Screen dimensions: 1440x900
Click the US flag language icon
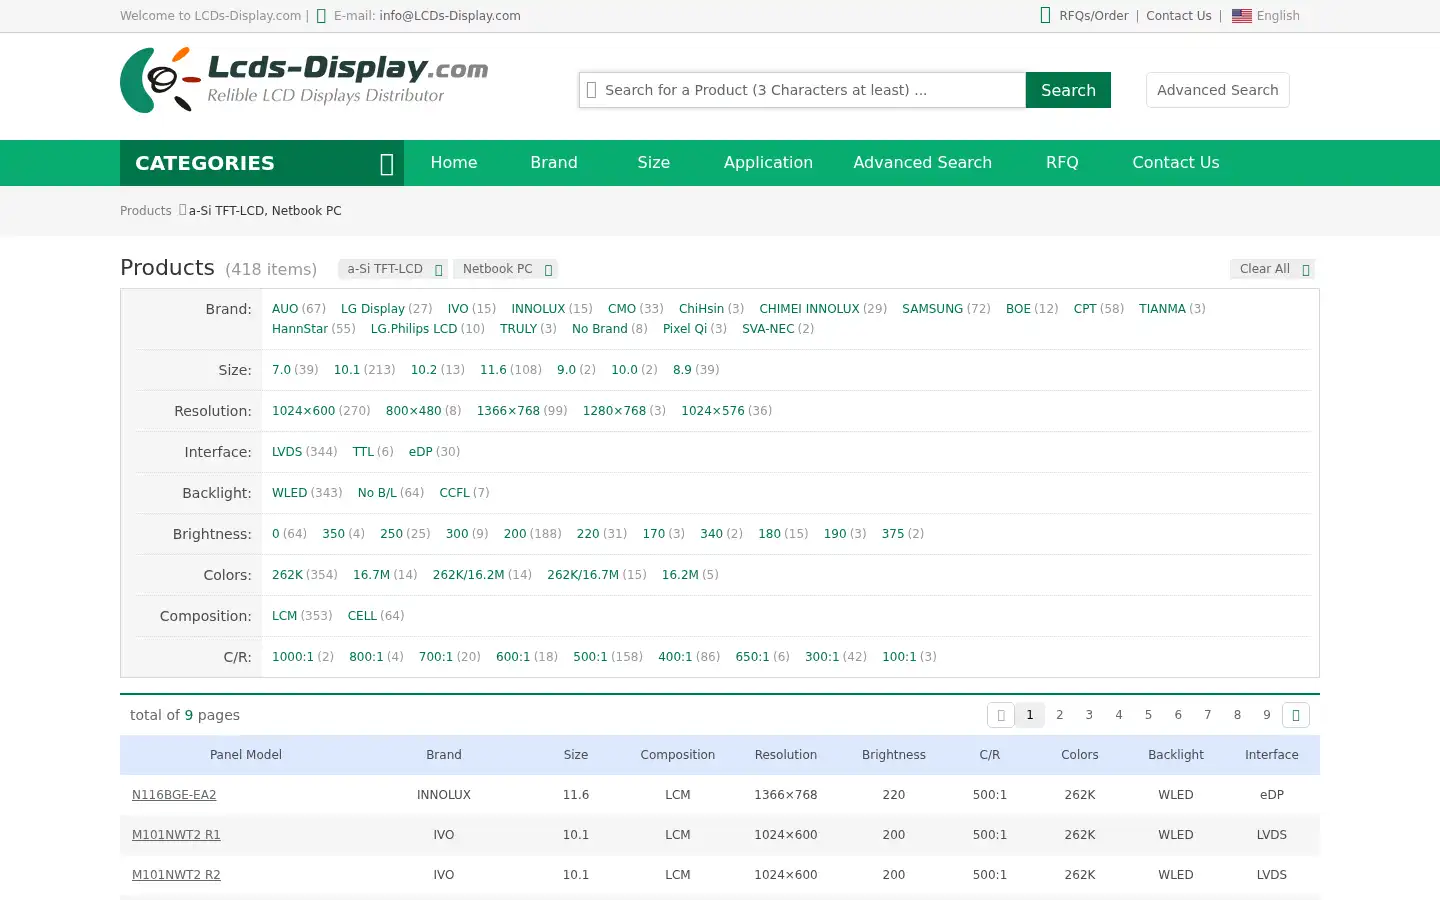click(1242, 16)
